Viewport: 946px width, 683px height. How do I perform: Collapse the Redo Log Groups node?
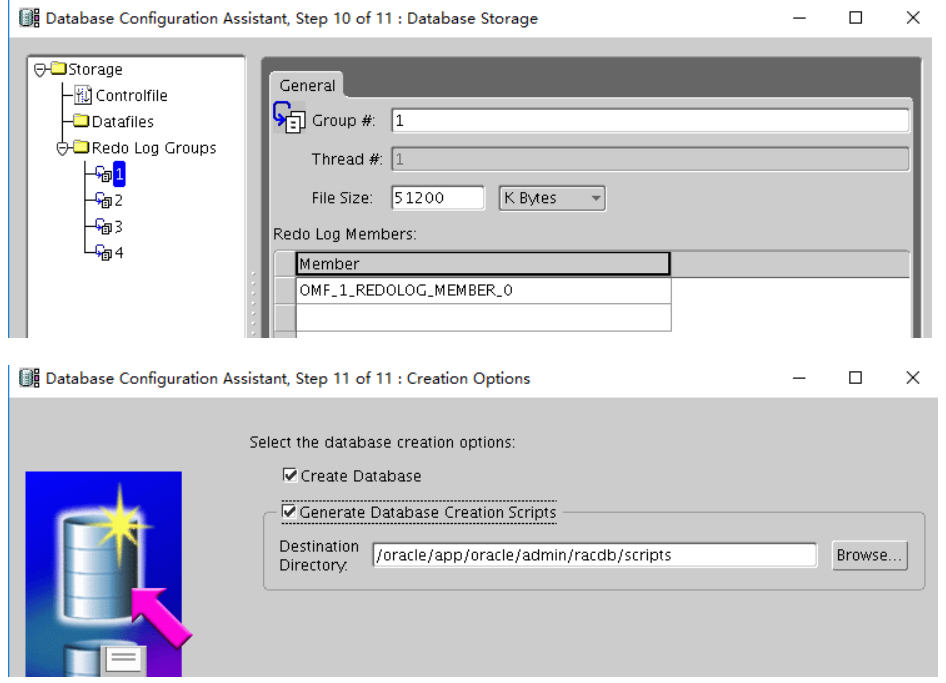pyautogui.click(x=62, y=148)
